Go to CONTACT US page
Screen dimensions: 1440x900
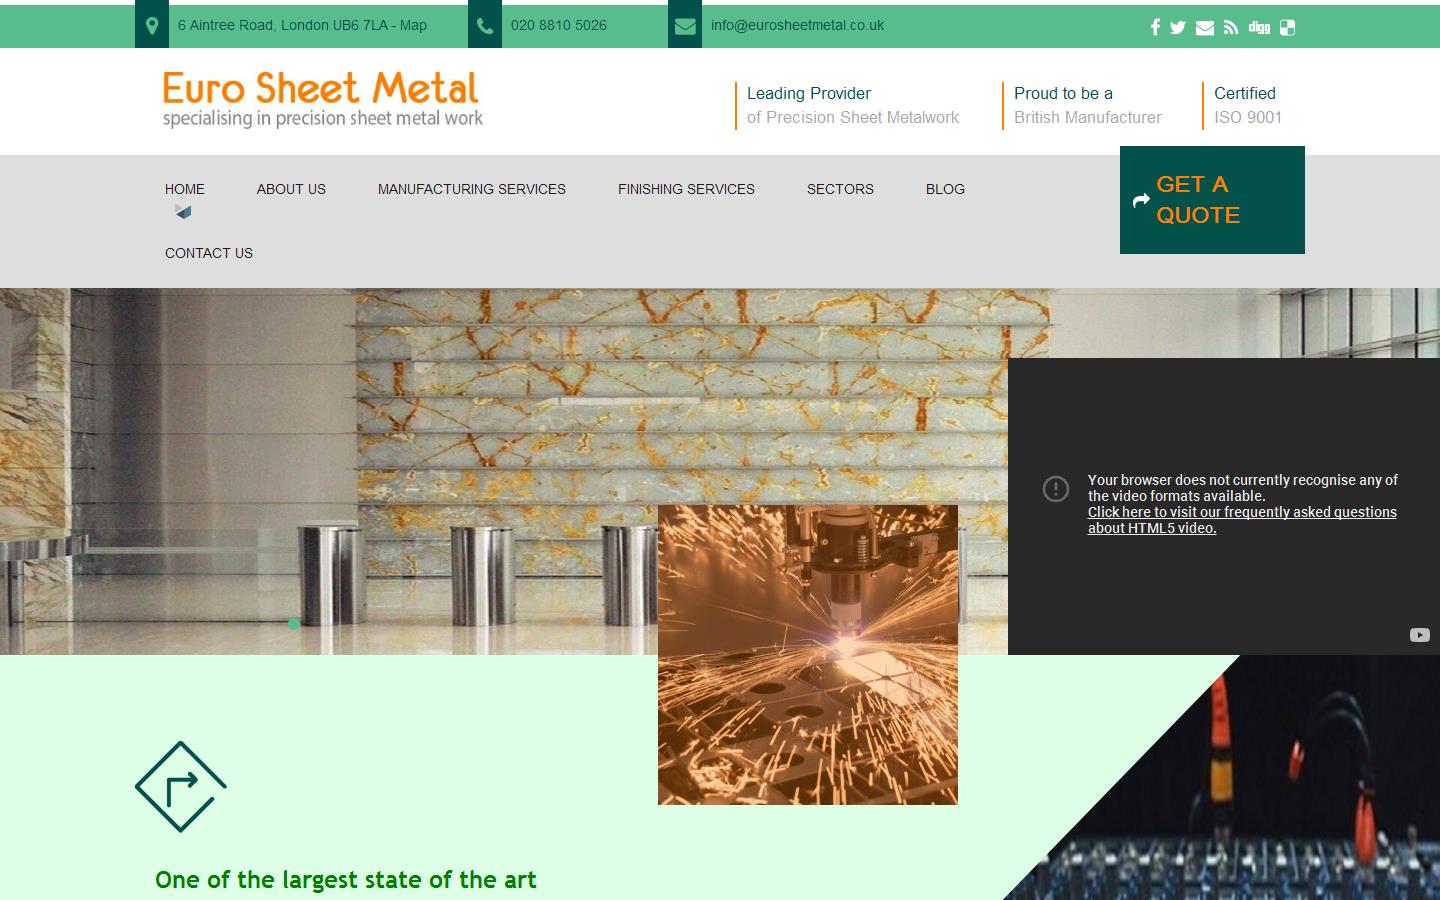(209, 253)
